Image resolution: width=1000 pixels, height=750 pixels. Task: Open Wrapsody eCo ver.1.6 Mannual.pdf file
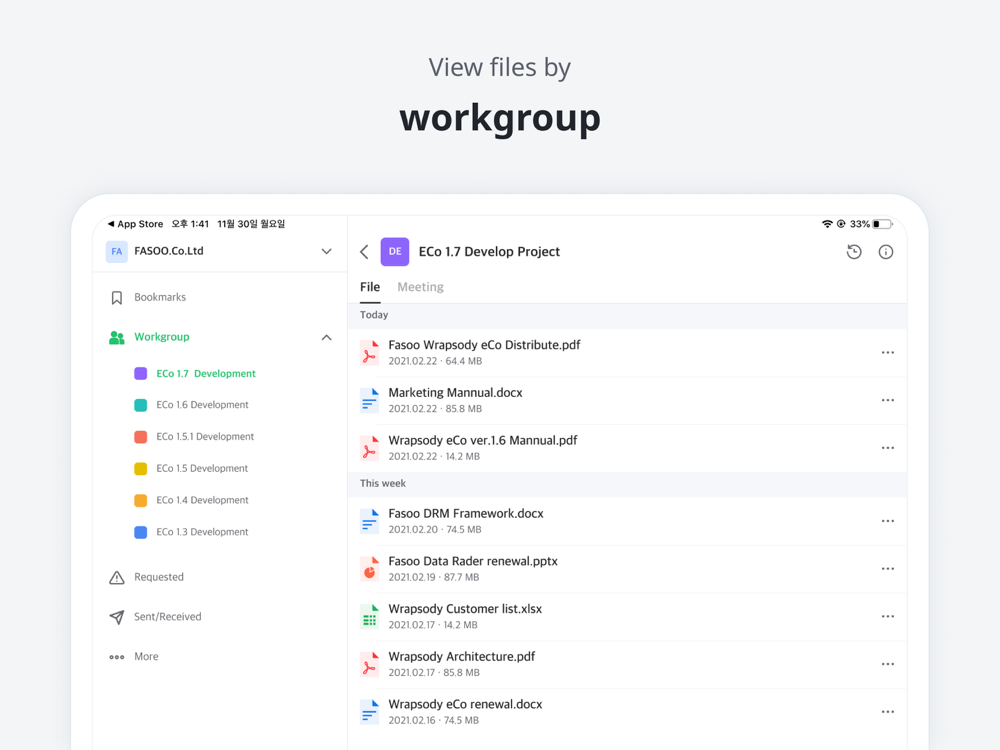point(627,448)
